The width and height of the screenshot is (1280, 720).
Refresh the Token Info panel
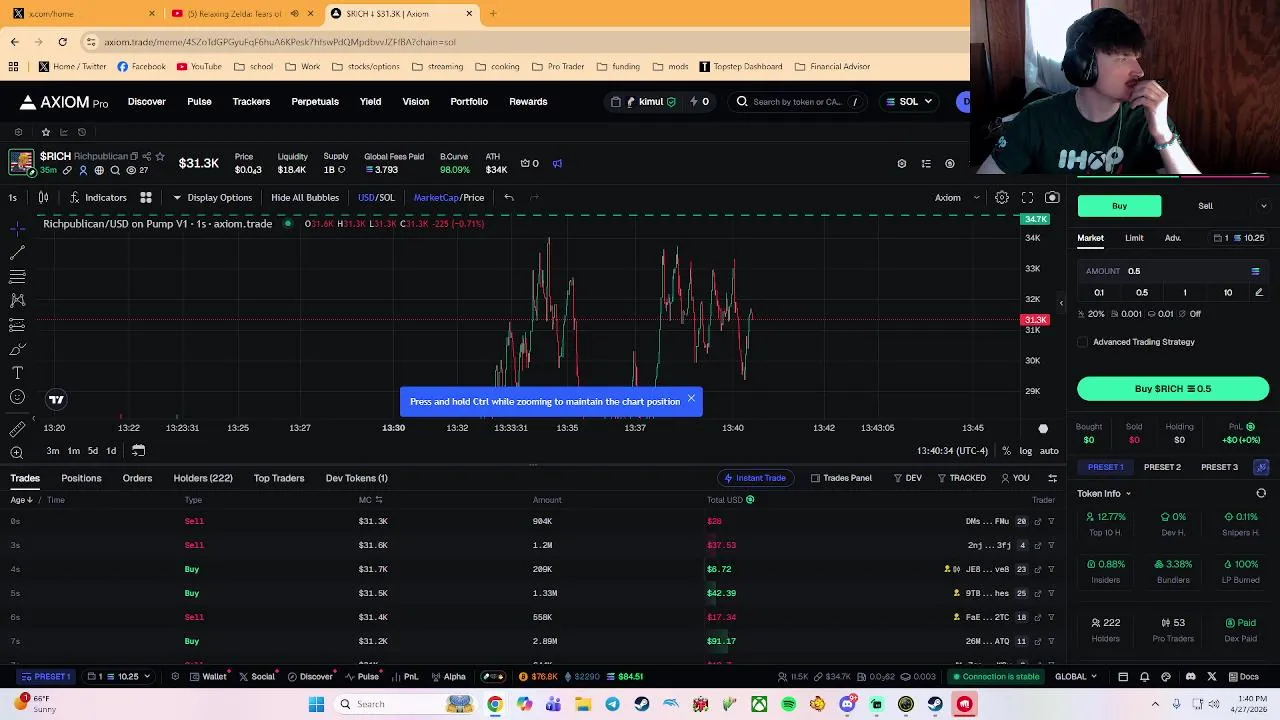1261,493
